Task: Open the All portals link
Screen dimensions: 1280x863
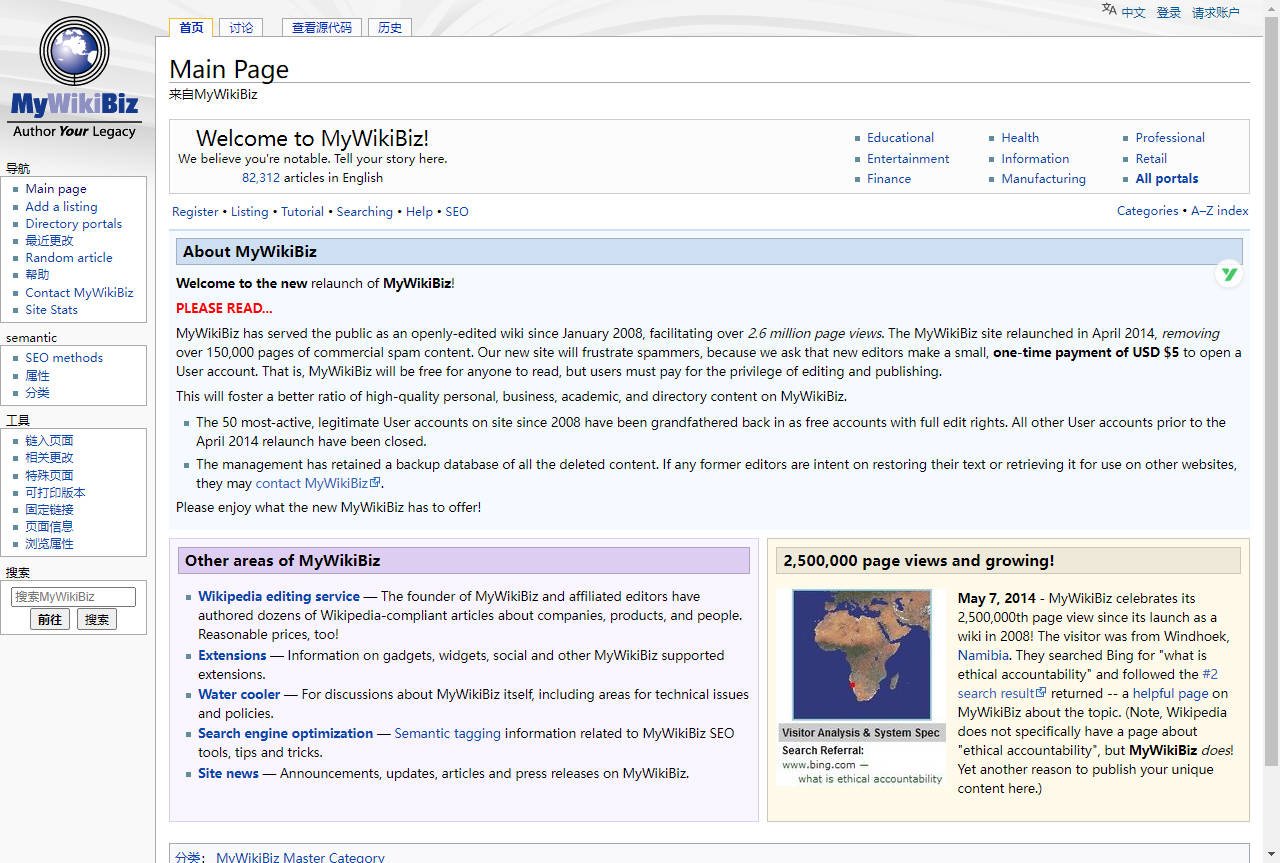Action: 1166,179
